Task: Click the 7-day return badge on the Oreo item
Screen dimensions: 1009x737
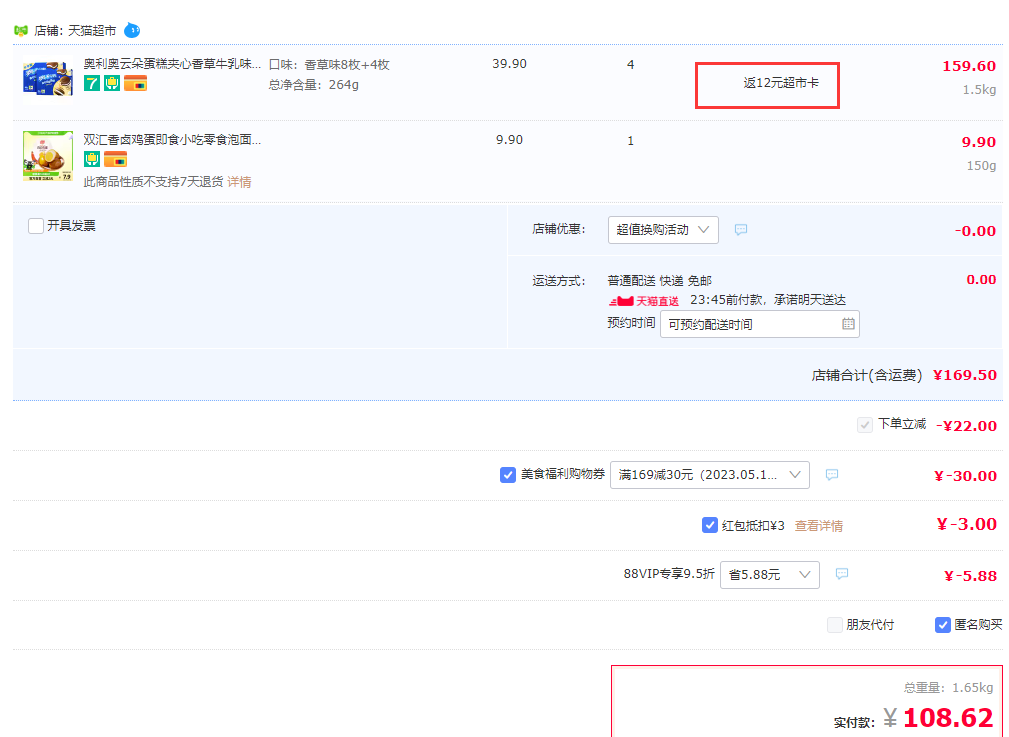Action: coord(92,83)
